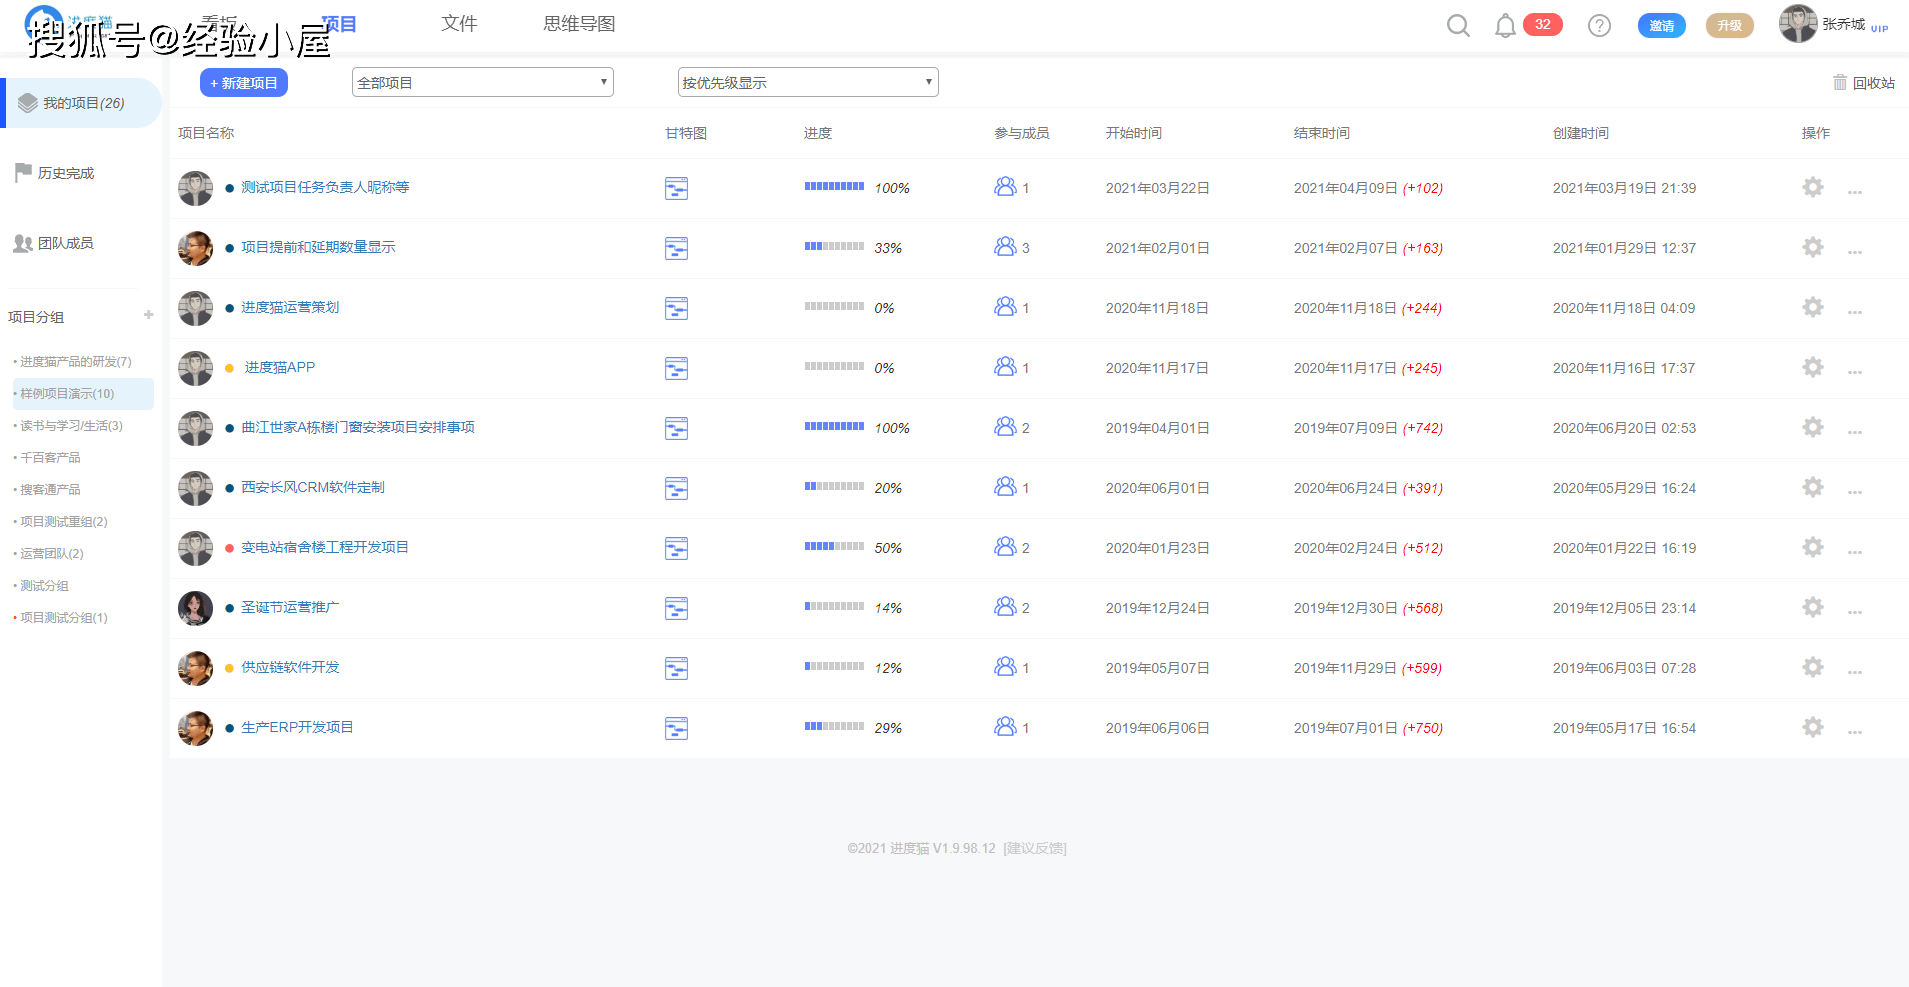
Task: Click progress bar of 变电站宿舍楼工程开发项目
Action: click(x=834, y=547)
